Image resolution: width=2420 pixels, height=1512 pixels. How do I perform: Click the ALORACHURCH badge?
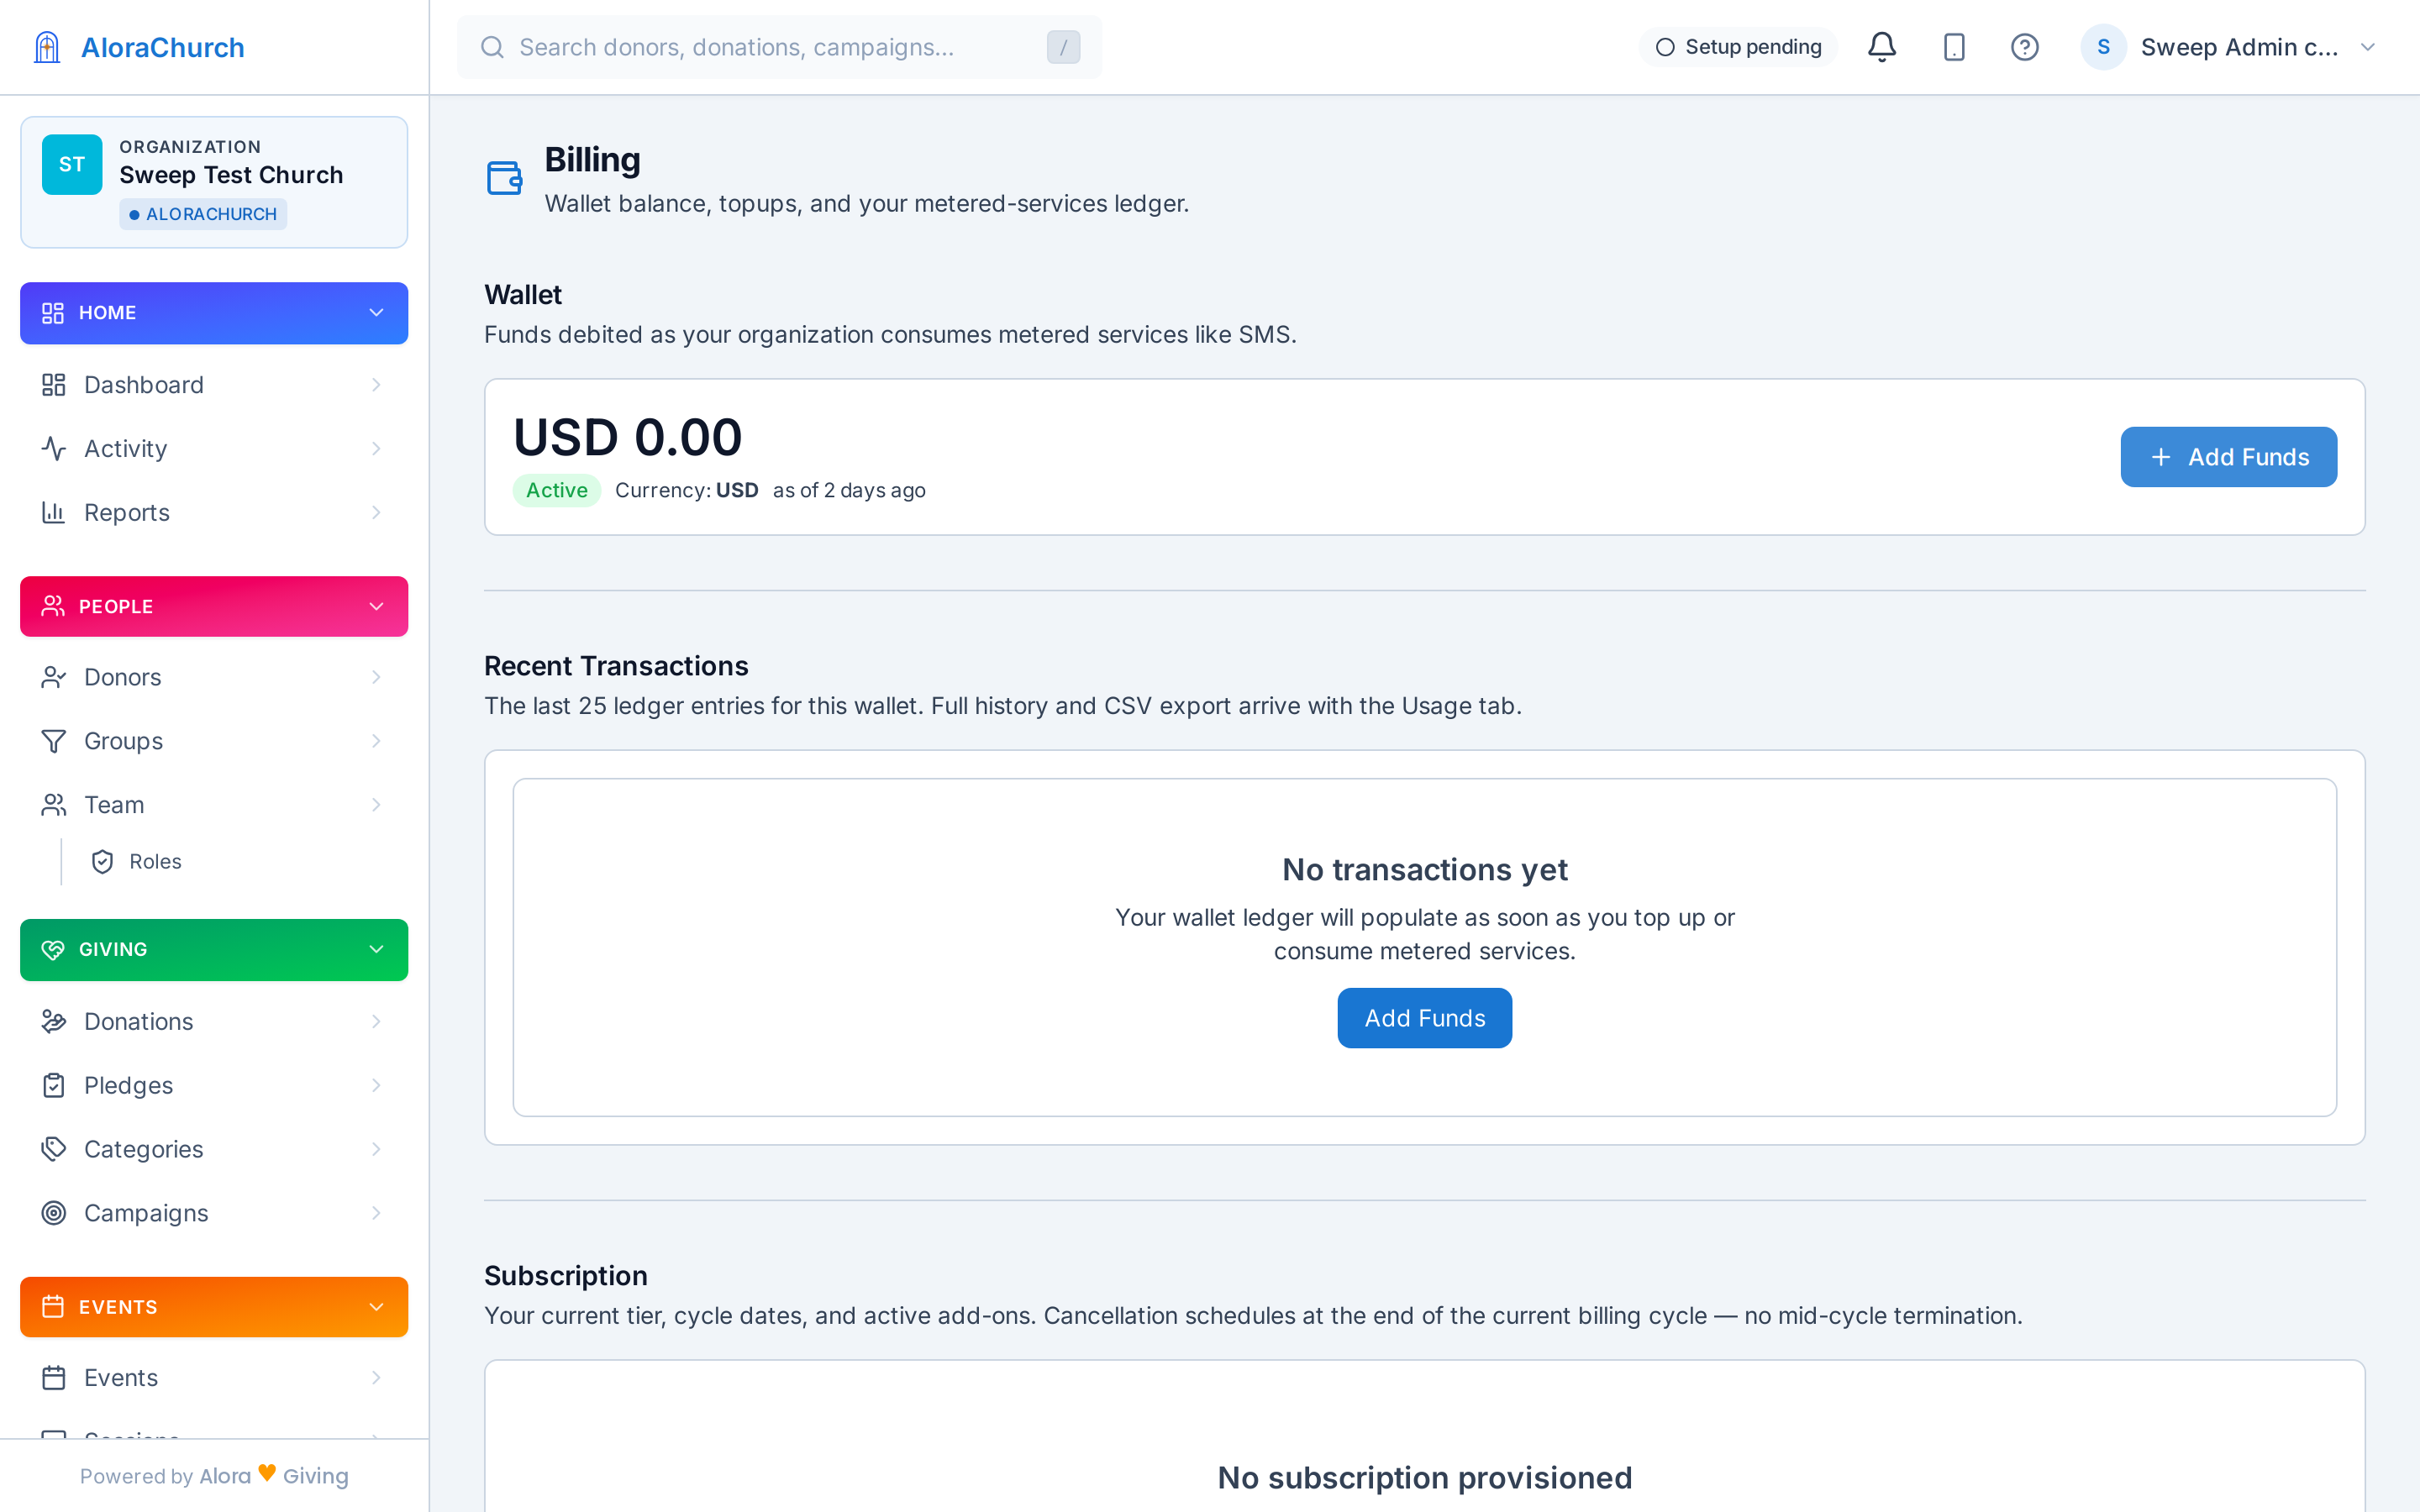pyautogui.click(x=203, y=214)
